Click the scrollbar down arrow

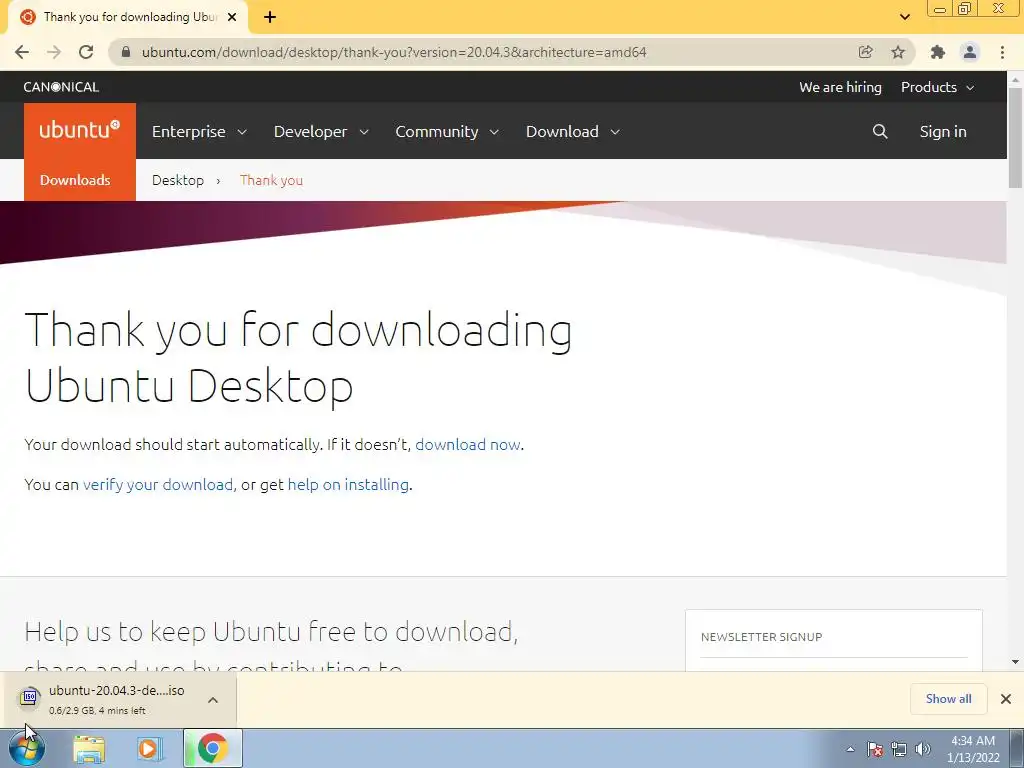[1015, 662]
